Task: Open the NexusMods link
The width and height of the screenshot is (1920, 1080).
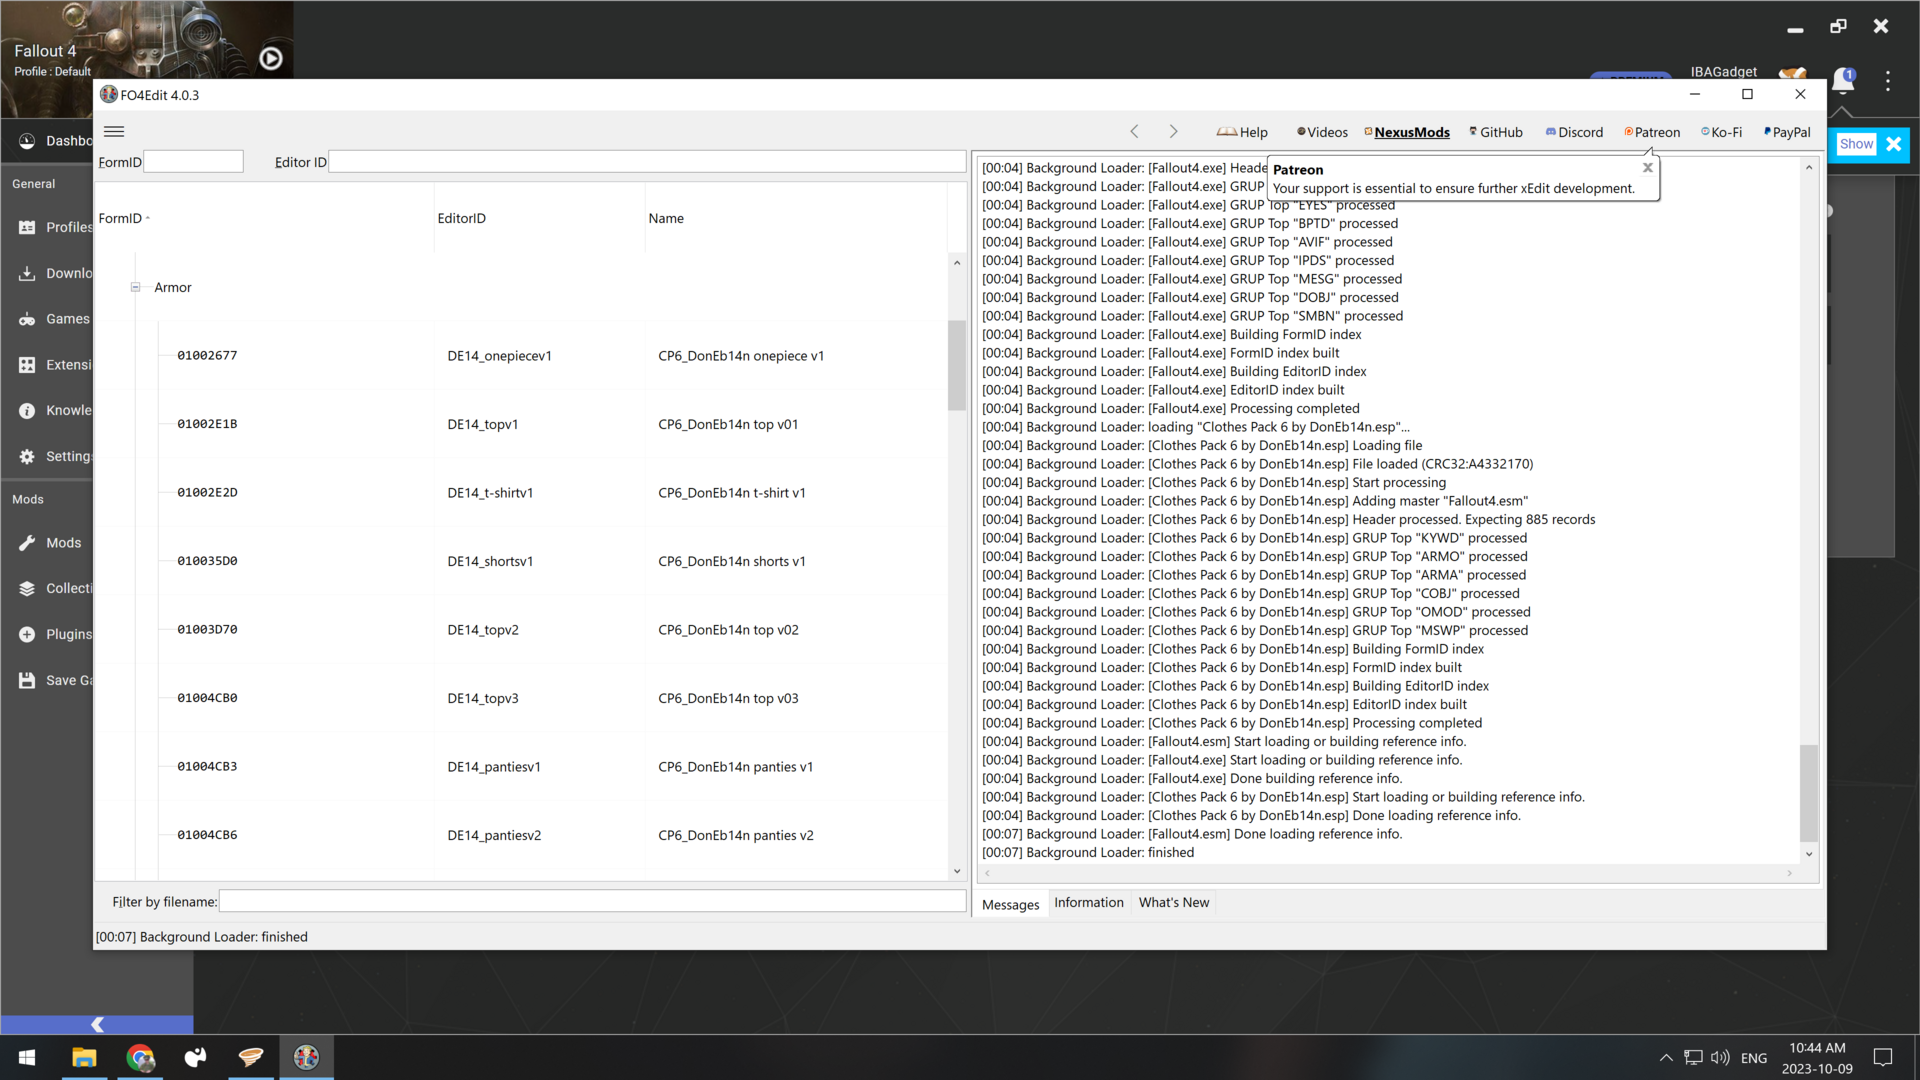Action: 1407,132
